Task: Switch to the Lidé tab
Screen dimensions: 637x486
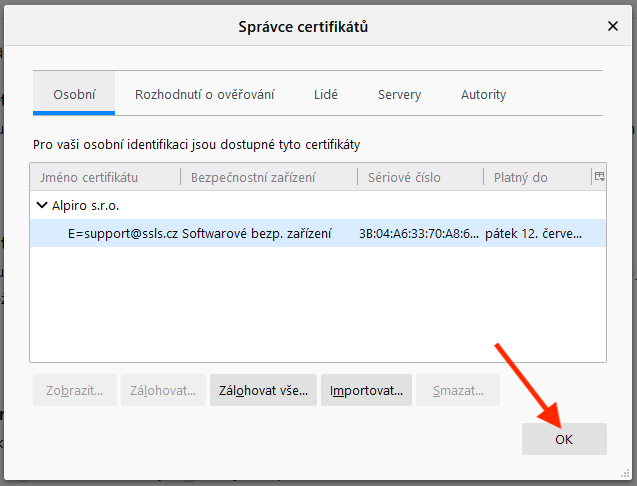Action: pos(325,95)
